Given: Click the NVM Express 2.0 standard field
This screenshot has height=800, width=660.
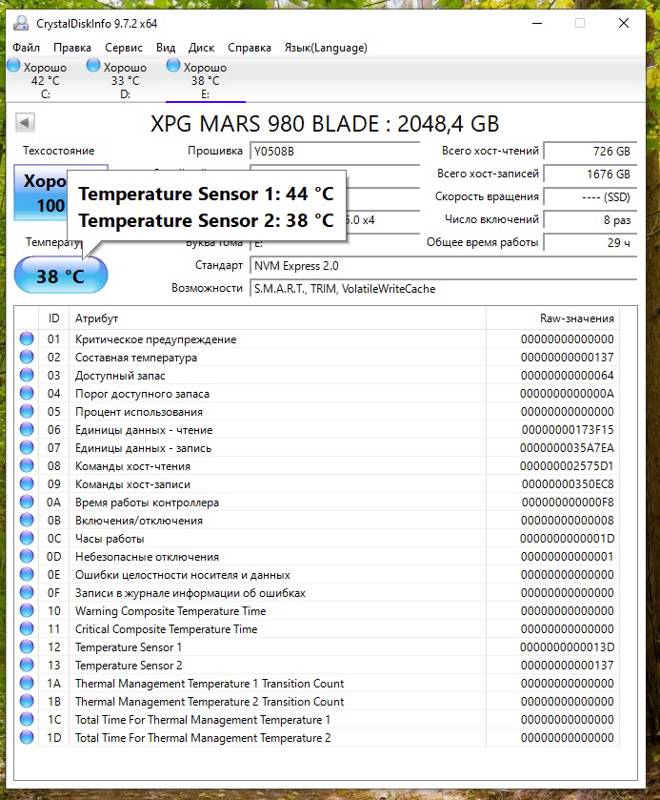Looking at the screenshot, I should point(443,266).
